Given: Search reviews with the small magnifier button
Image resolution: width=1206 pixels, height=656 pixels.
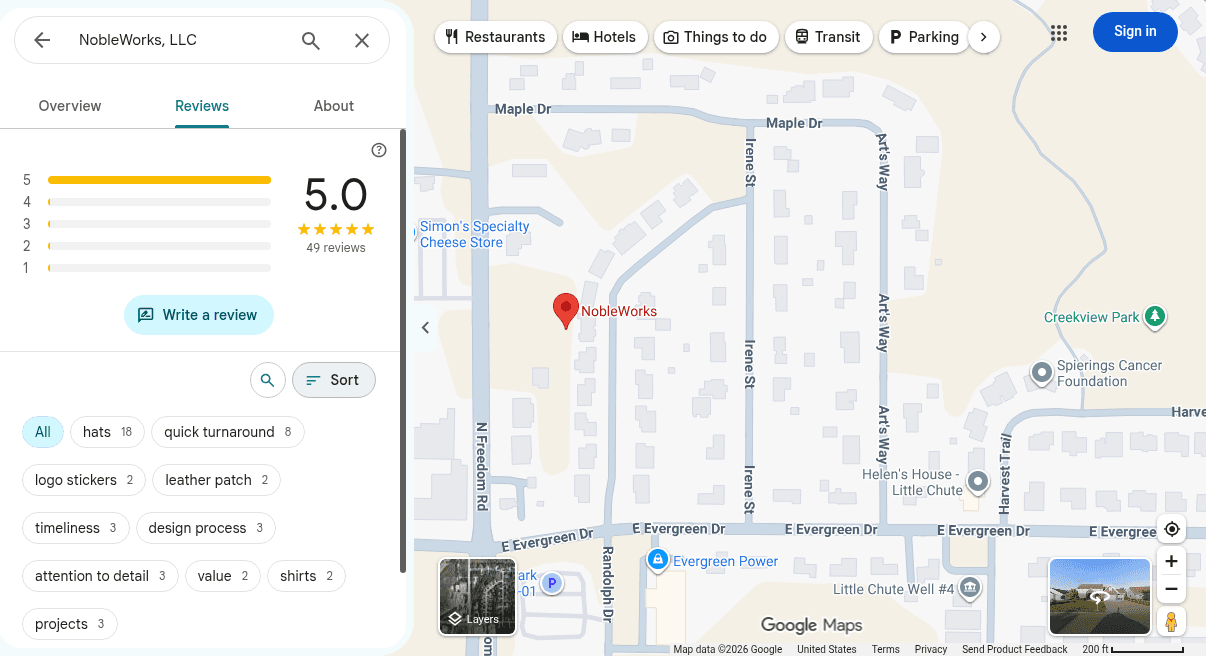Looking at the screenshot, I should point(267,380).
